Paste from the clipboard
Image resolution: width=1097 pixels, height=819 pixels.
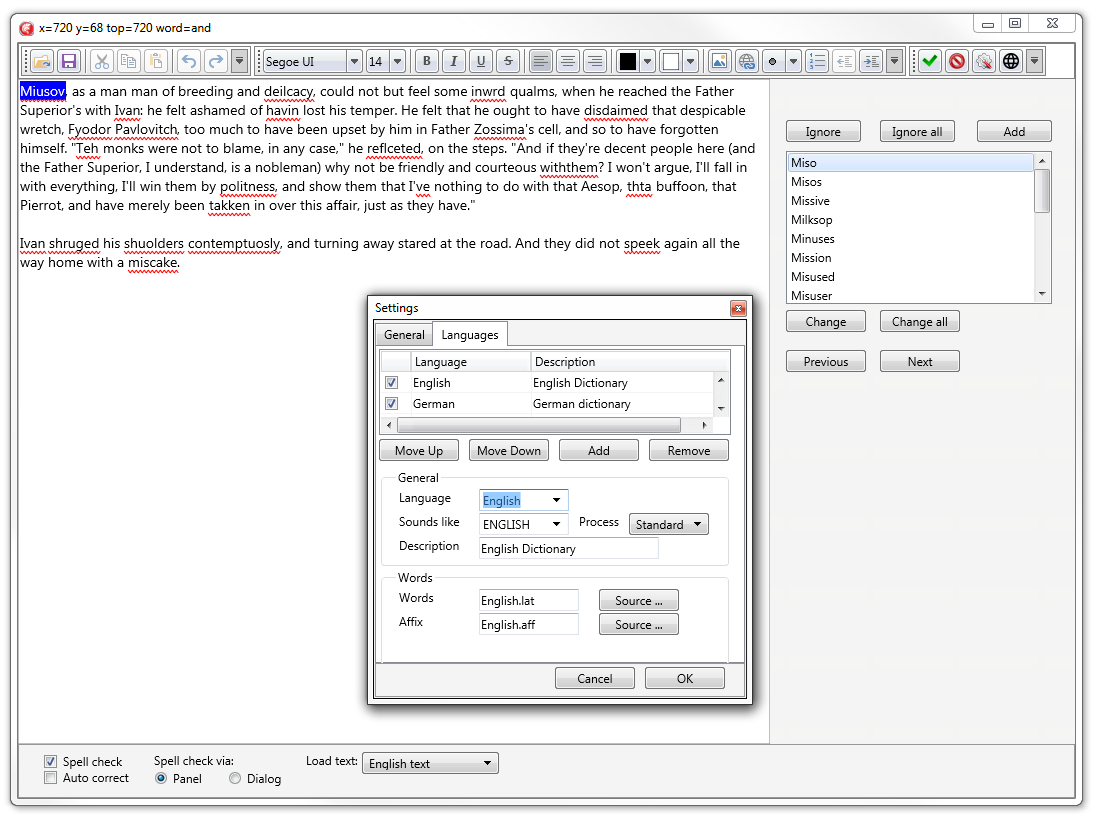(x=156, y=62)
